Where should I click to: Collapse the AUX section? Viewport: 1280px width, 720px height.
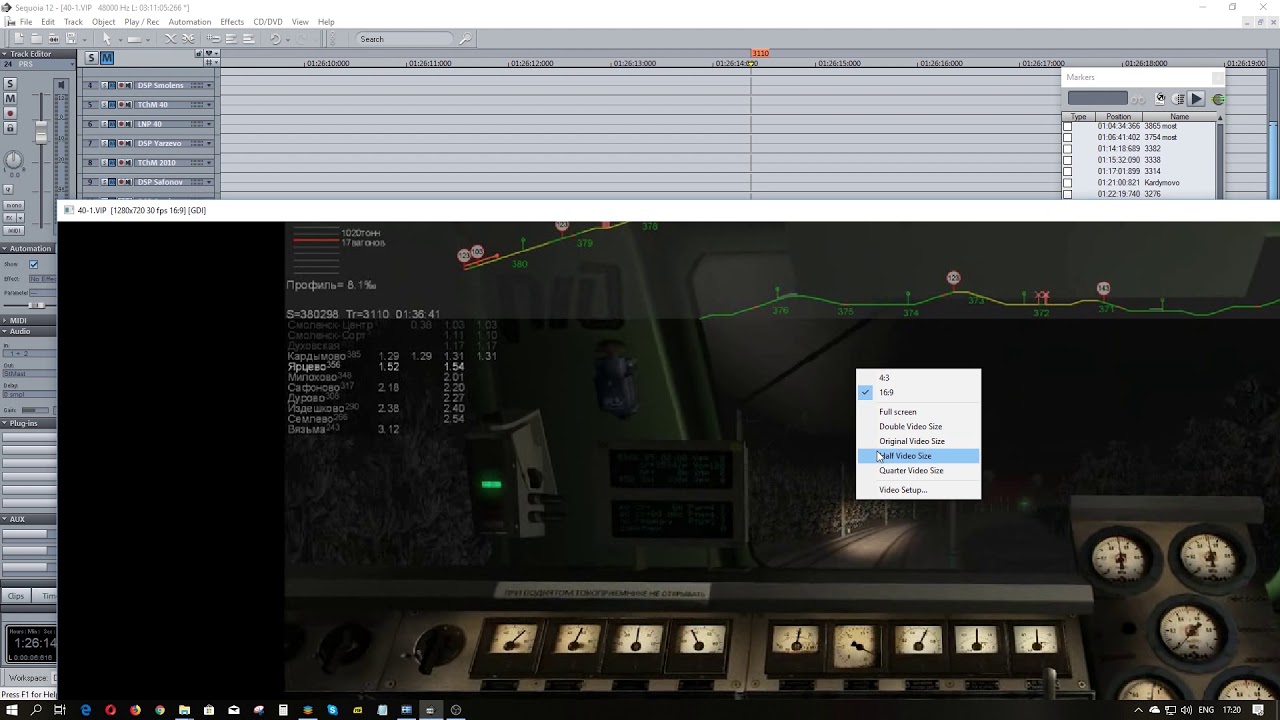tap(5, 519)
